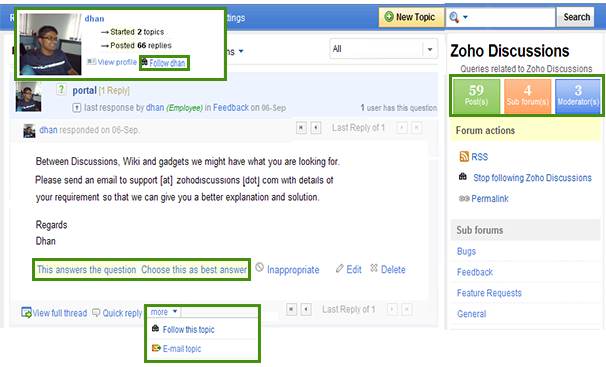The width and height of the screenshot is (606, 367).
Task: Click the green 59 Post(s) tile
Action: 476,96
